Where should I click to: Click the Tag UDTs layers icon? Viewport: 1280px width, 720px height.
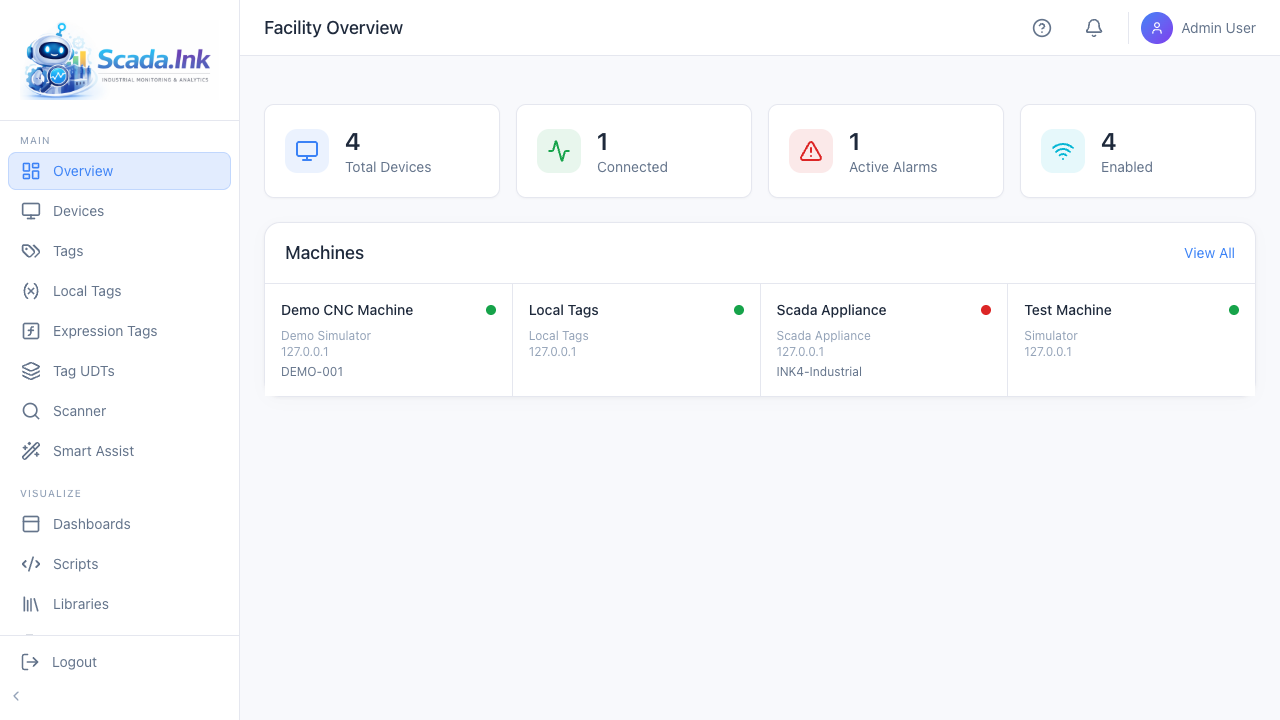coord(31,371)
